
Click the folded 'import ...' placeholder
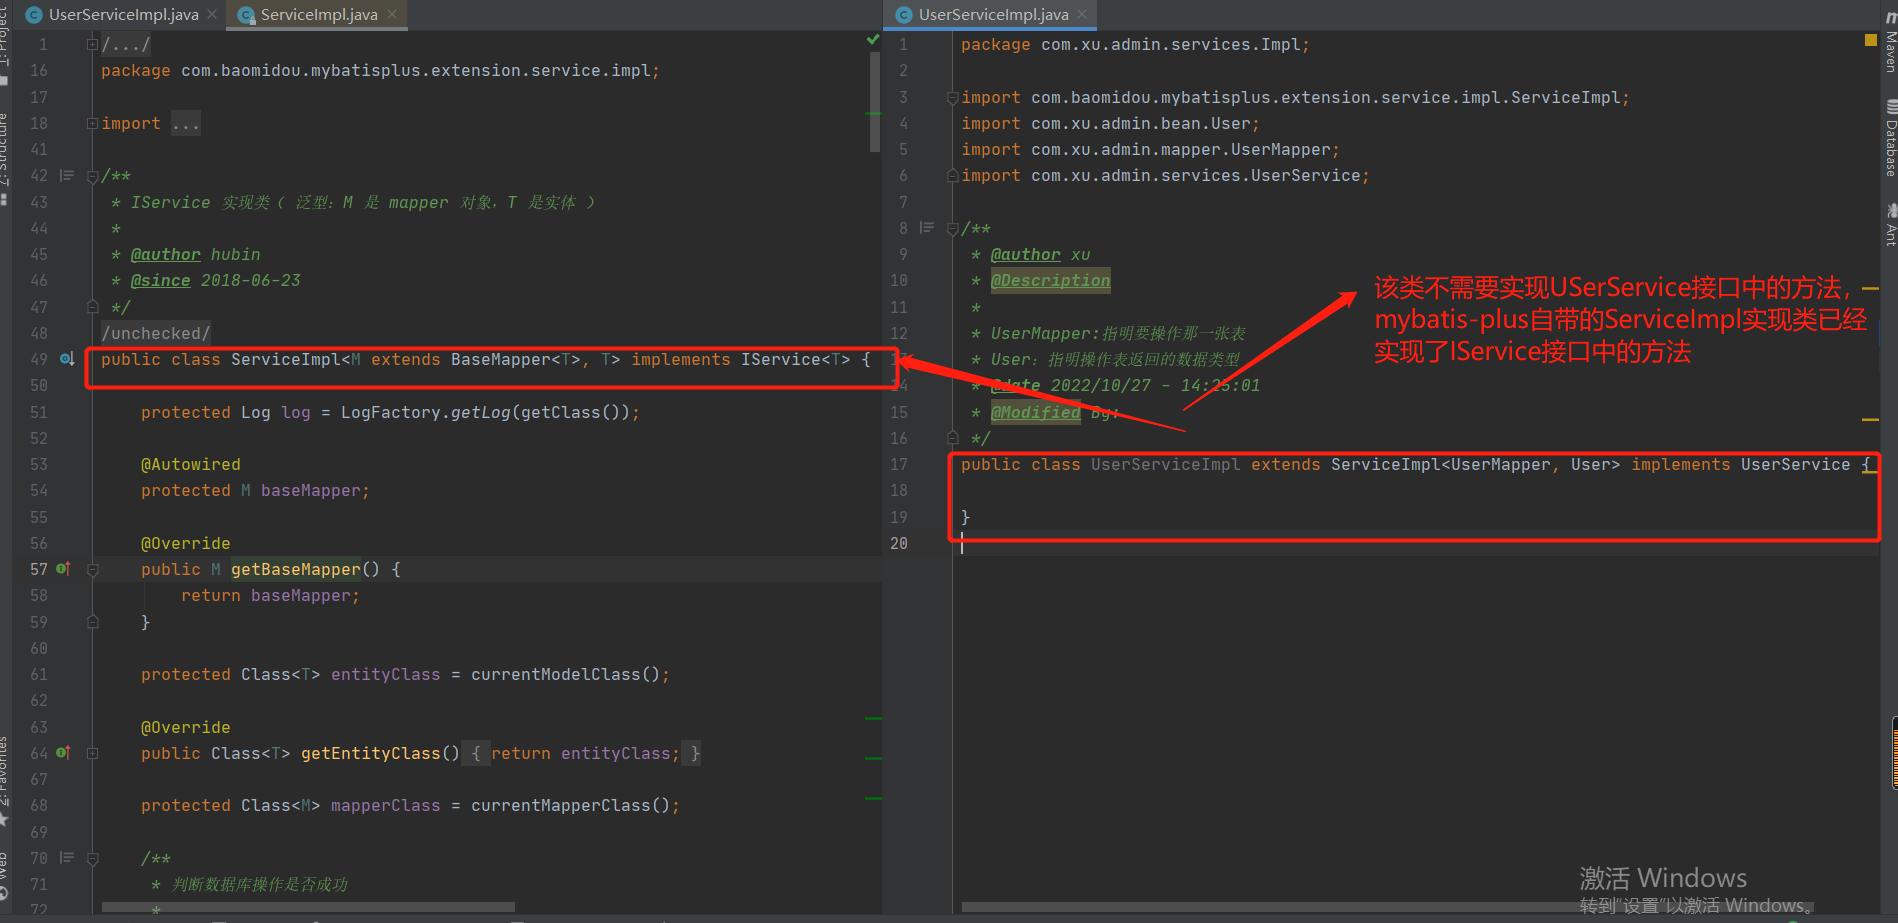click(x=185, y=123)
